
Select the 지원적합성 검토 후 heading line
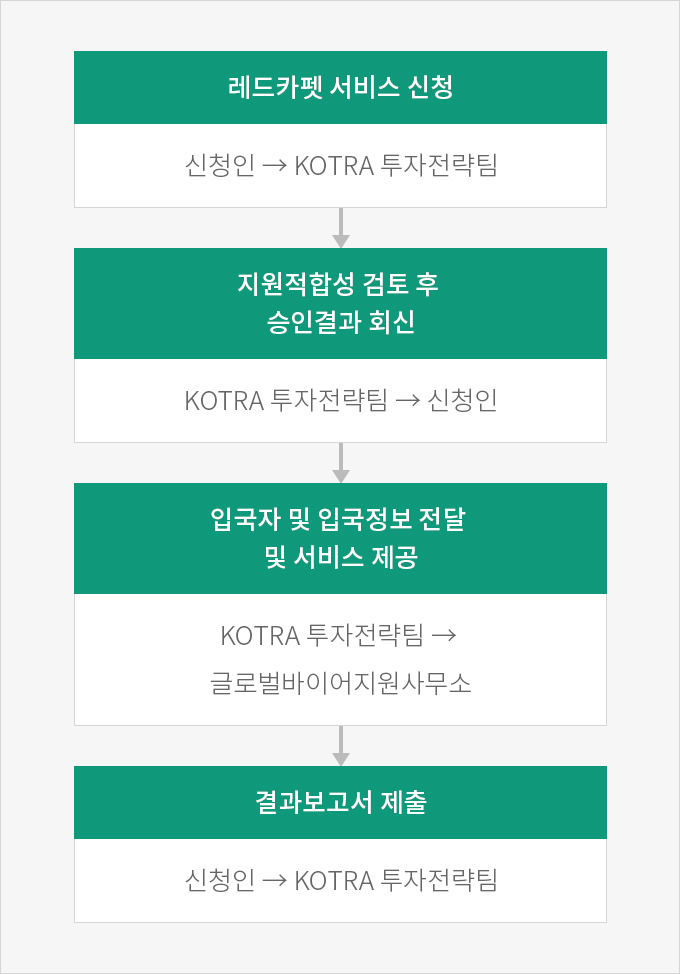pos(338,284)
